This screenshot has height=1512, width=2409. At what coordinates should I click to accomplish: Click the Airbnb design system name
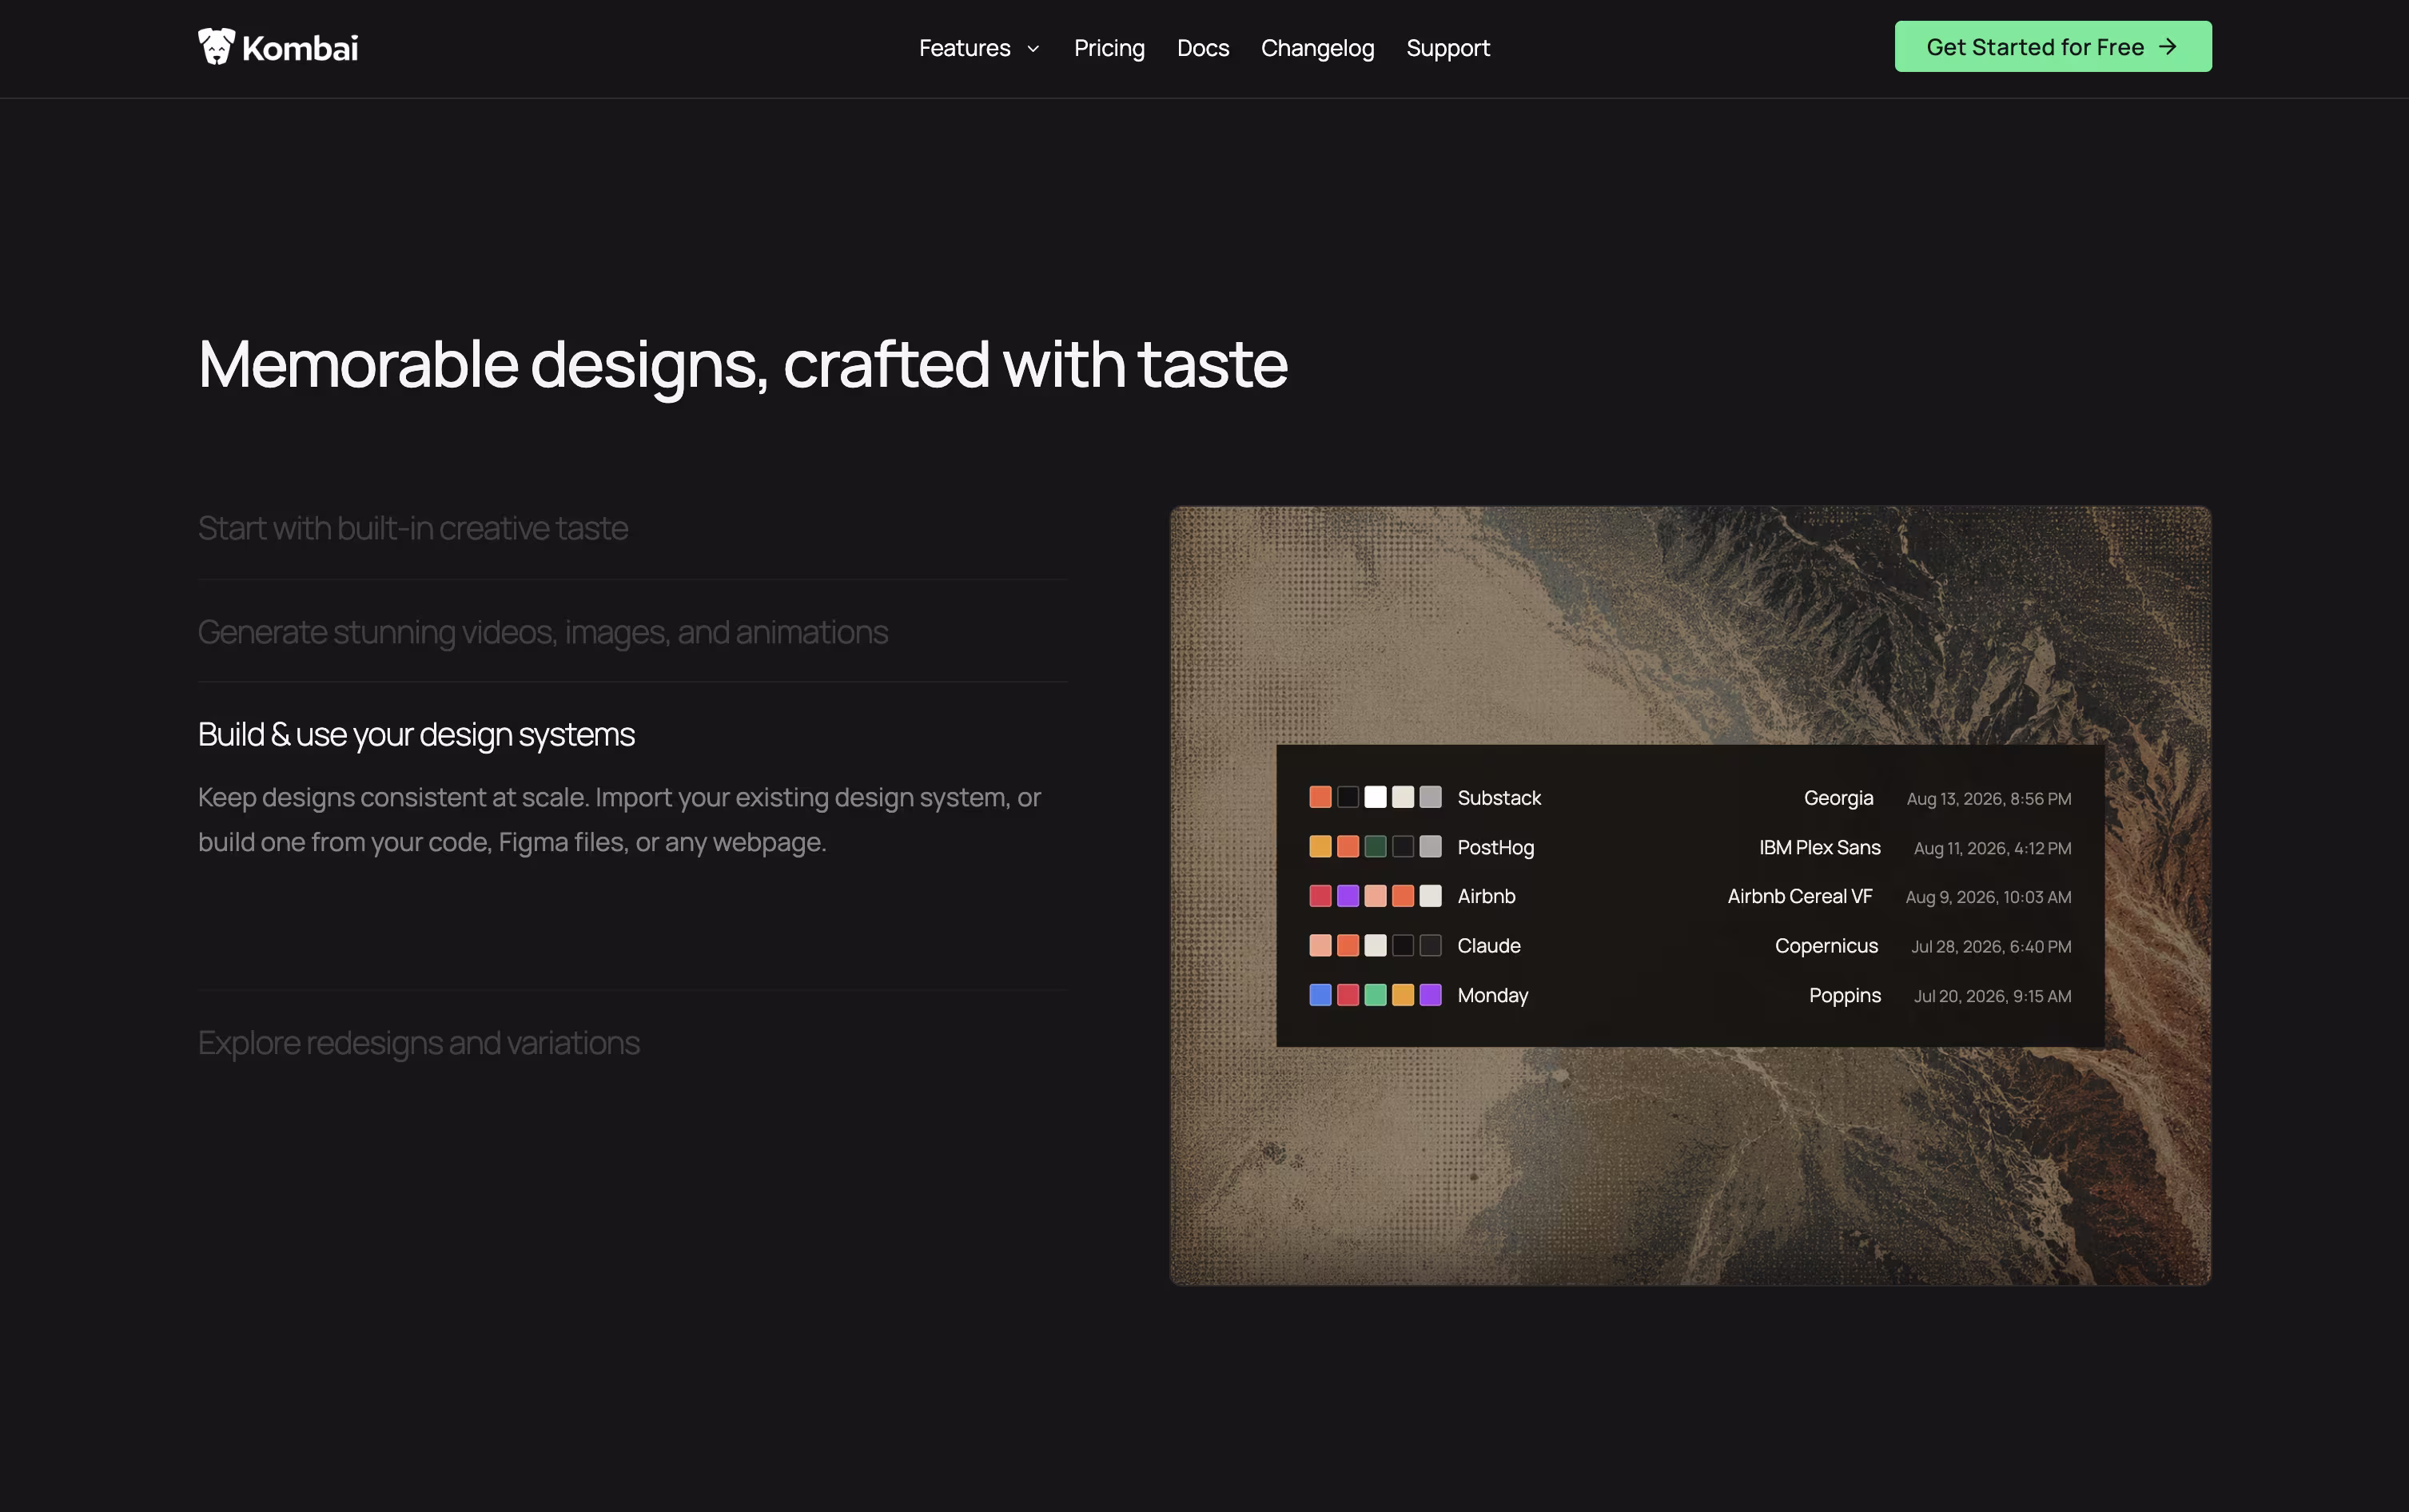click(1487, 897)
